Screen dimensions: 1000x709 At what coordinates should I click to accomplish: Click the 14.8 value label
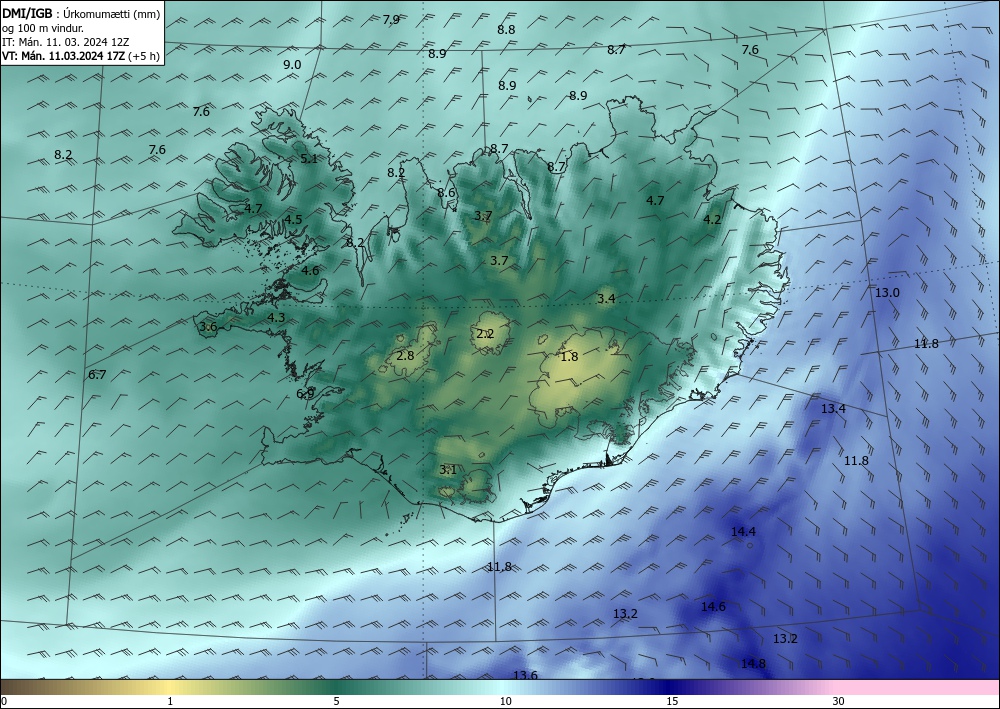pos(753,664)
